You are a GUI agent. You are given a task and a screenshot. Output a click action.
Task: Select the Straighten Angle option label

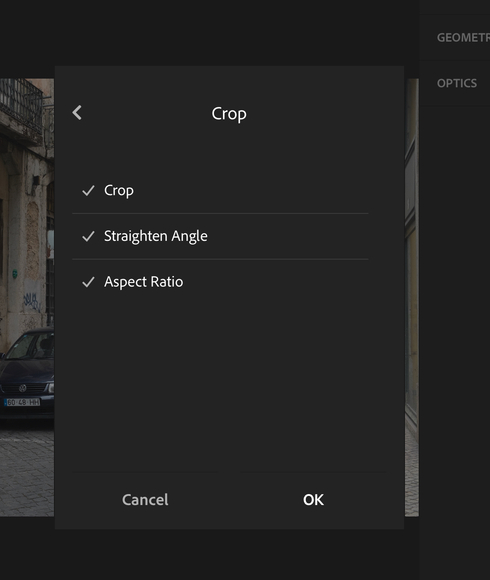156,236
